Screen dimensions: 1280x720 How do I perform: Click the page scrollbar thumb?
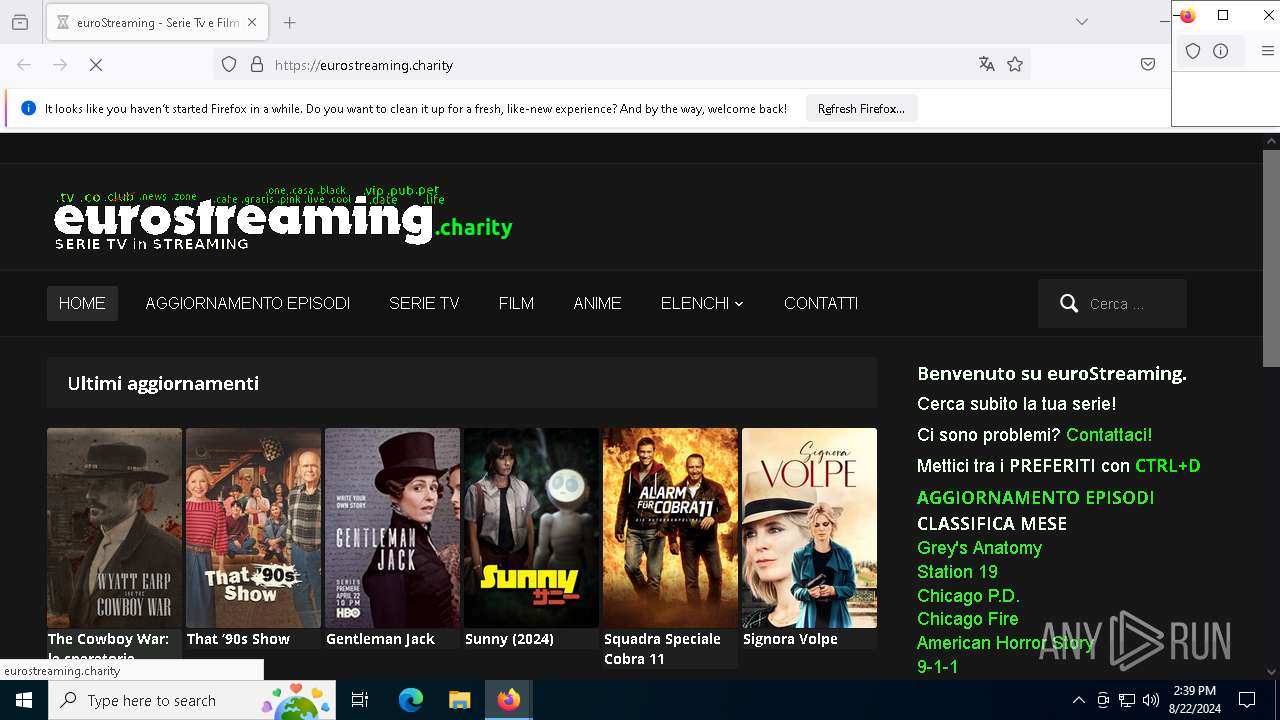pos(1271,258)
